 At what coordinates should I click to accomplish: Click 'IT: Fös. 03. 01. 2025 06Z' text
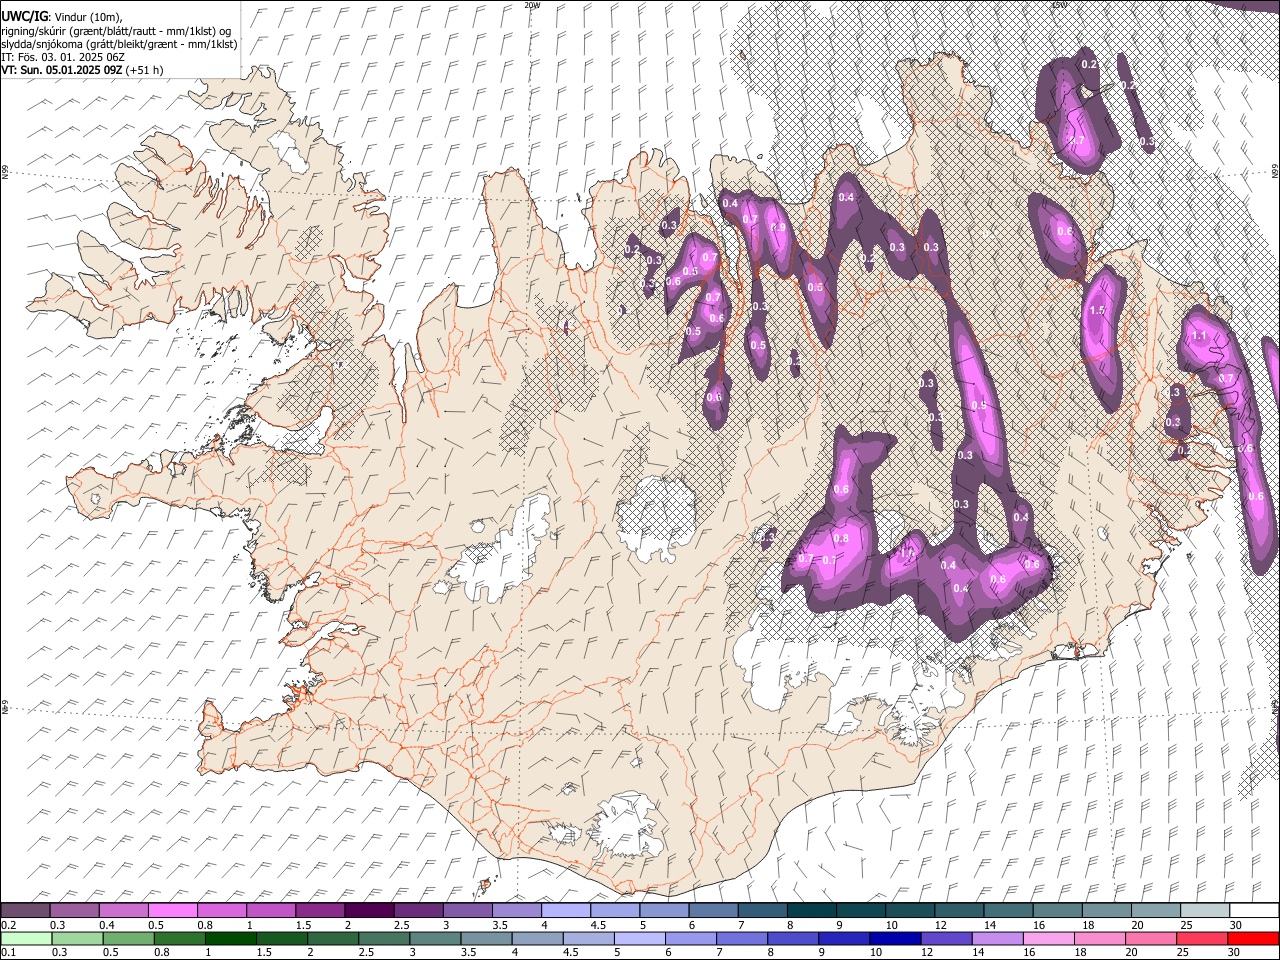click(x=63, y=57)
